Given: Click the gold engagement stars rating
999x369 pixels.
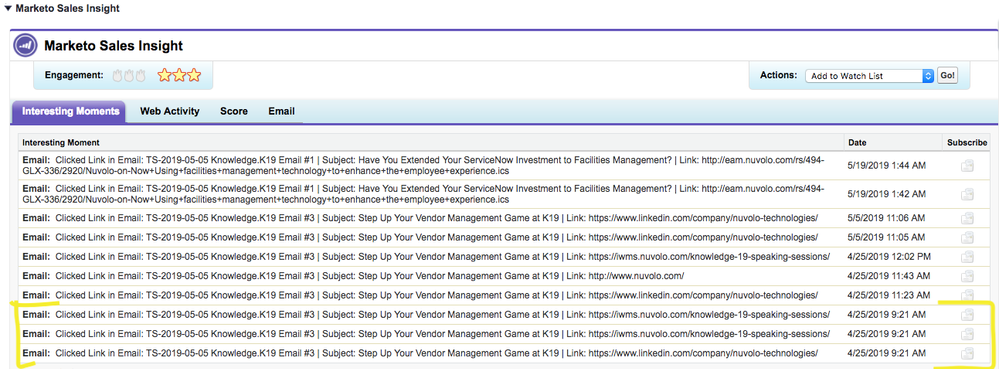Looking at the screenshot, I should tap(179, 75).
